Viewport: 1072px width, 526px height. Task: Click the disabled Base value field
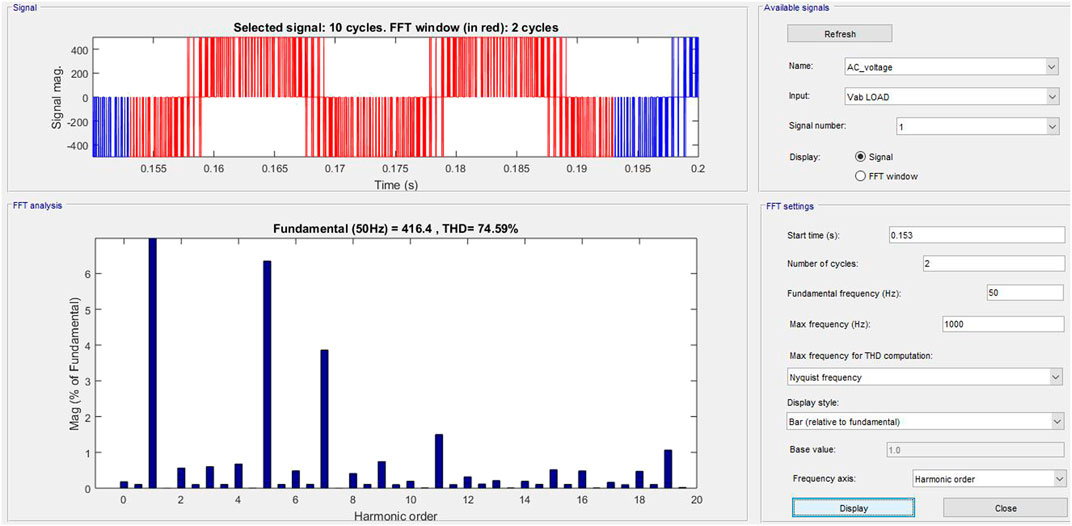click(x=976, y=450)
